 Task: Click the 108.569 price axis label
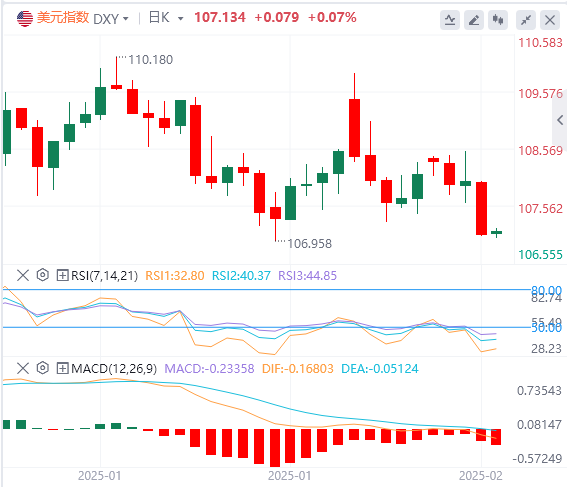pyautogui.click(x=540, y=151)
